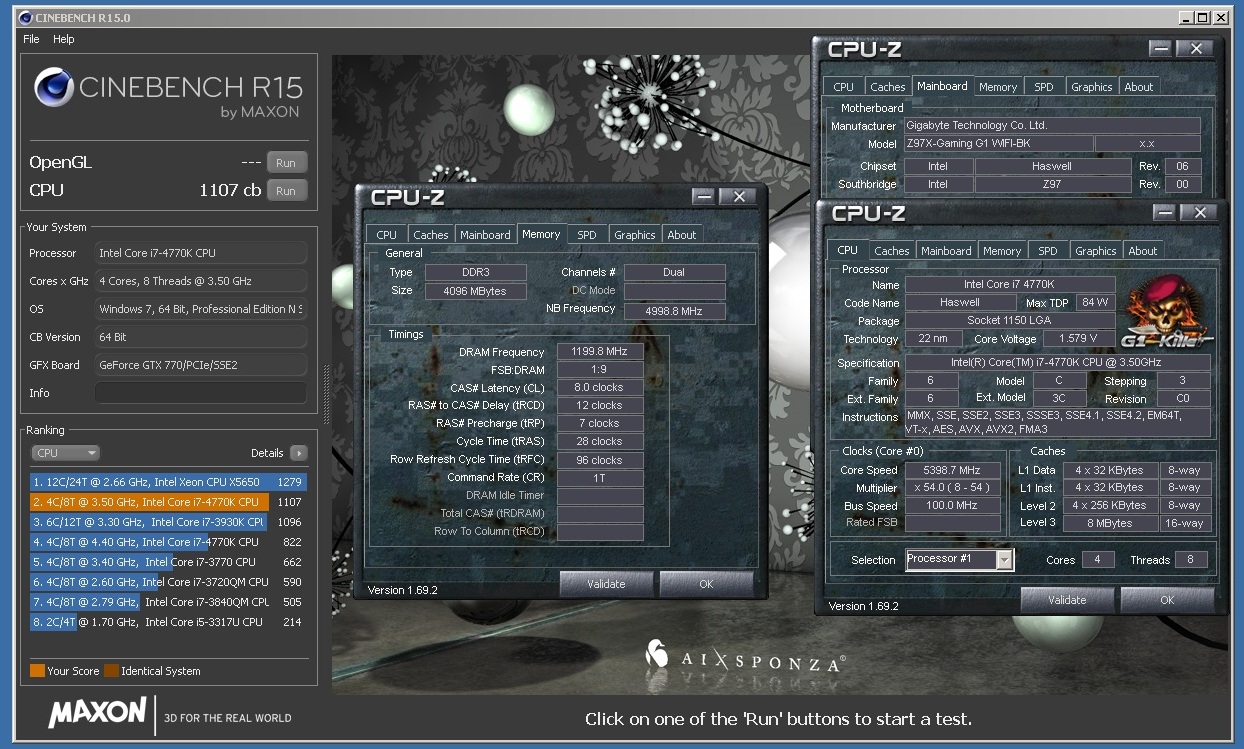Image resolution: width=1244 pixels, height=749 pixels.
Task: Select ranking row Core i7-3930K 1096
Action: (x=167, y=522)
